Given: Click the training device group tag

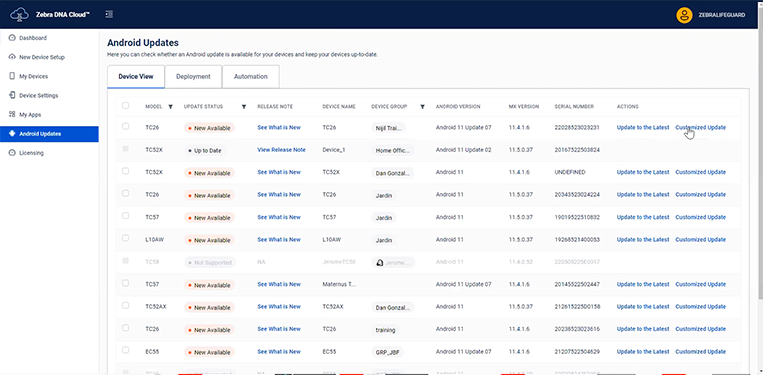Looking at the screenshot, I should tap(385, 330).
